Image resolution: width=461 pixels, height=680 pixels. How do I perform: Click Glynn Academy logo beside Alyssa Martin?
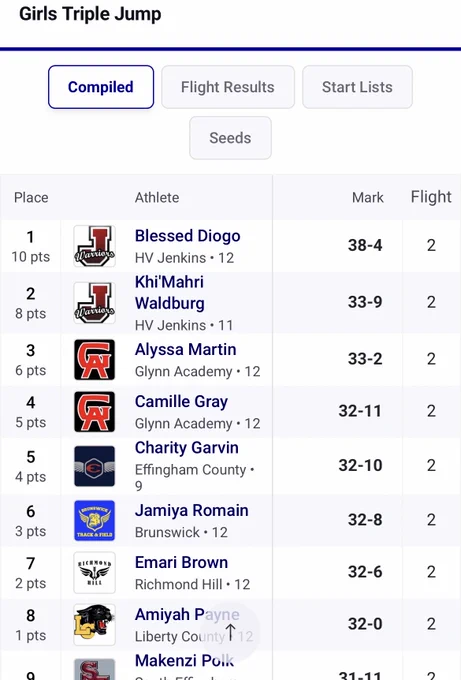coord(95,360)
